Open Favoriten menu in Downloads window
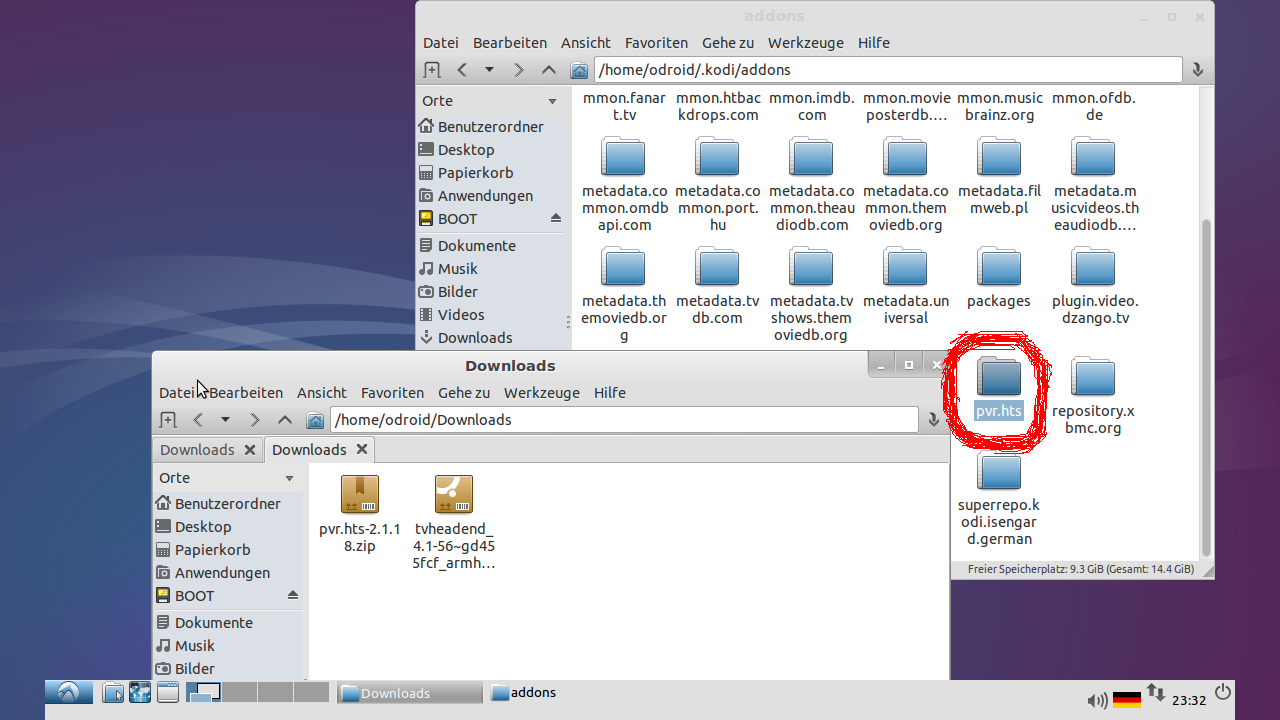1280x720 pixels. point(392,393)
